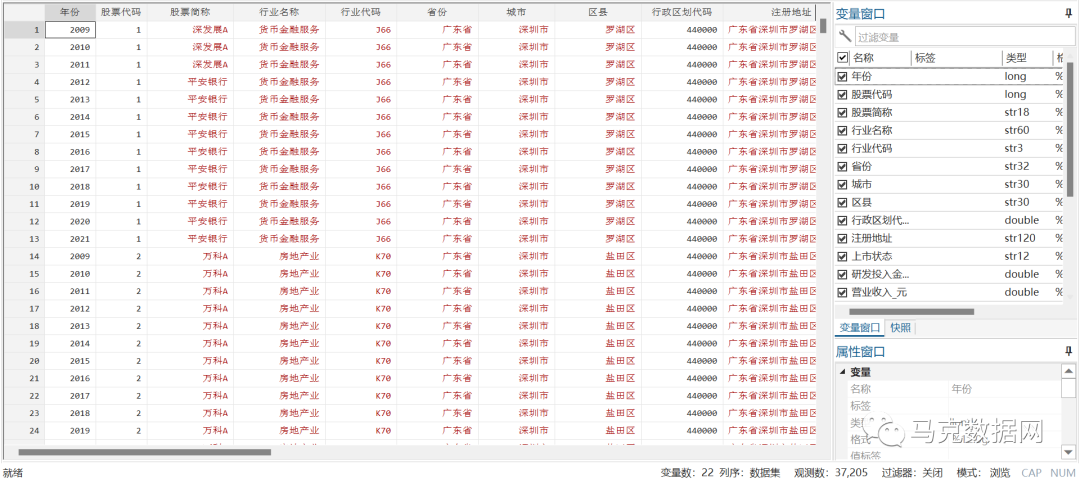1080x479 pixels.
Task: Select the 行业名称 column header in the data grid
Action: pyautogui.click(x=280, y=12)
